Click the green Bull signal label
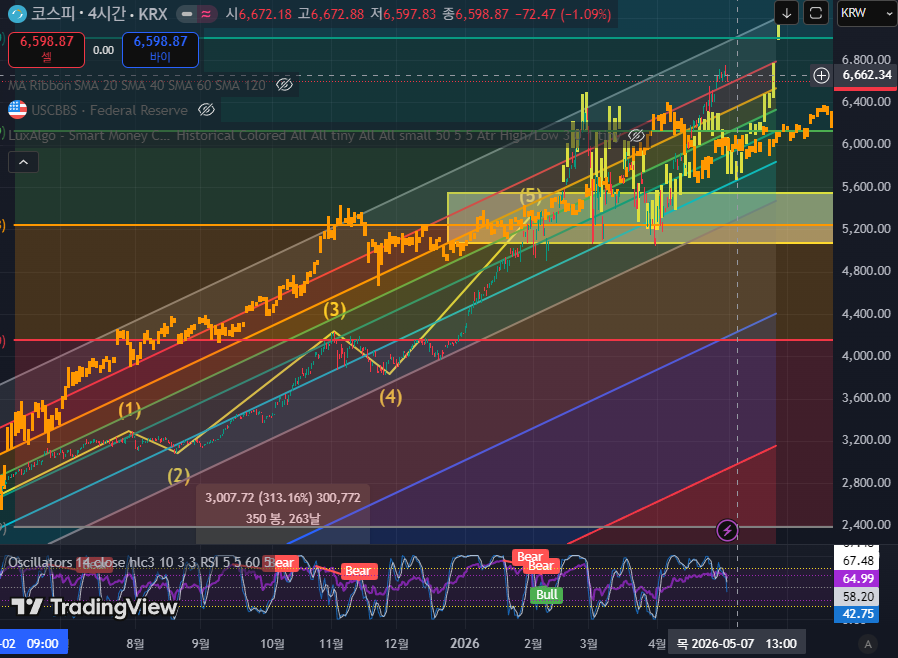Image resolution: width=898 pixels, height=658 pixels. point(546,595)
